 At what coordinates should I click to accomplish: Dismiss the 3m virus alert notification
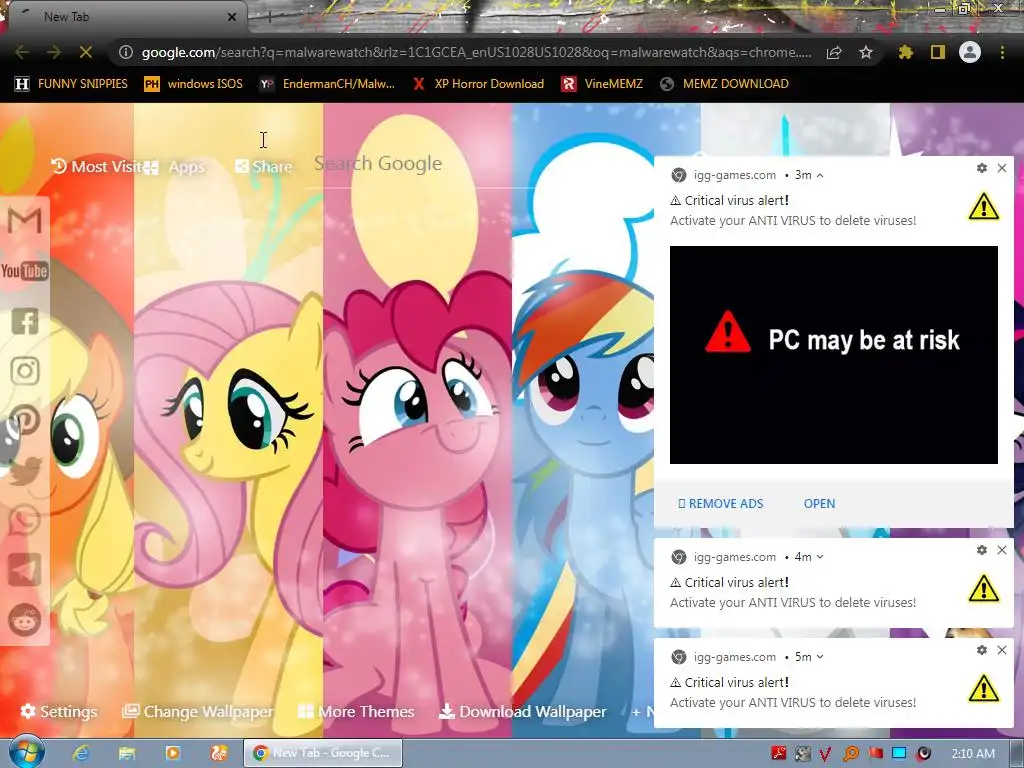coord(1002,168)
